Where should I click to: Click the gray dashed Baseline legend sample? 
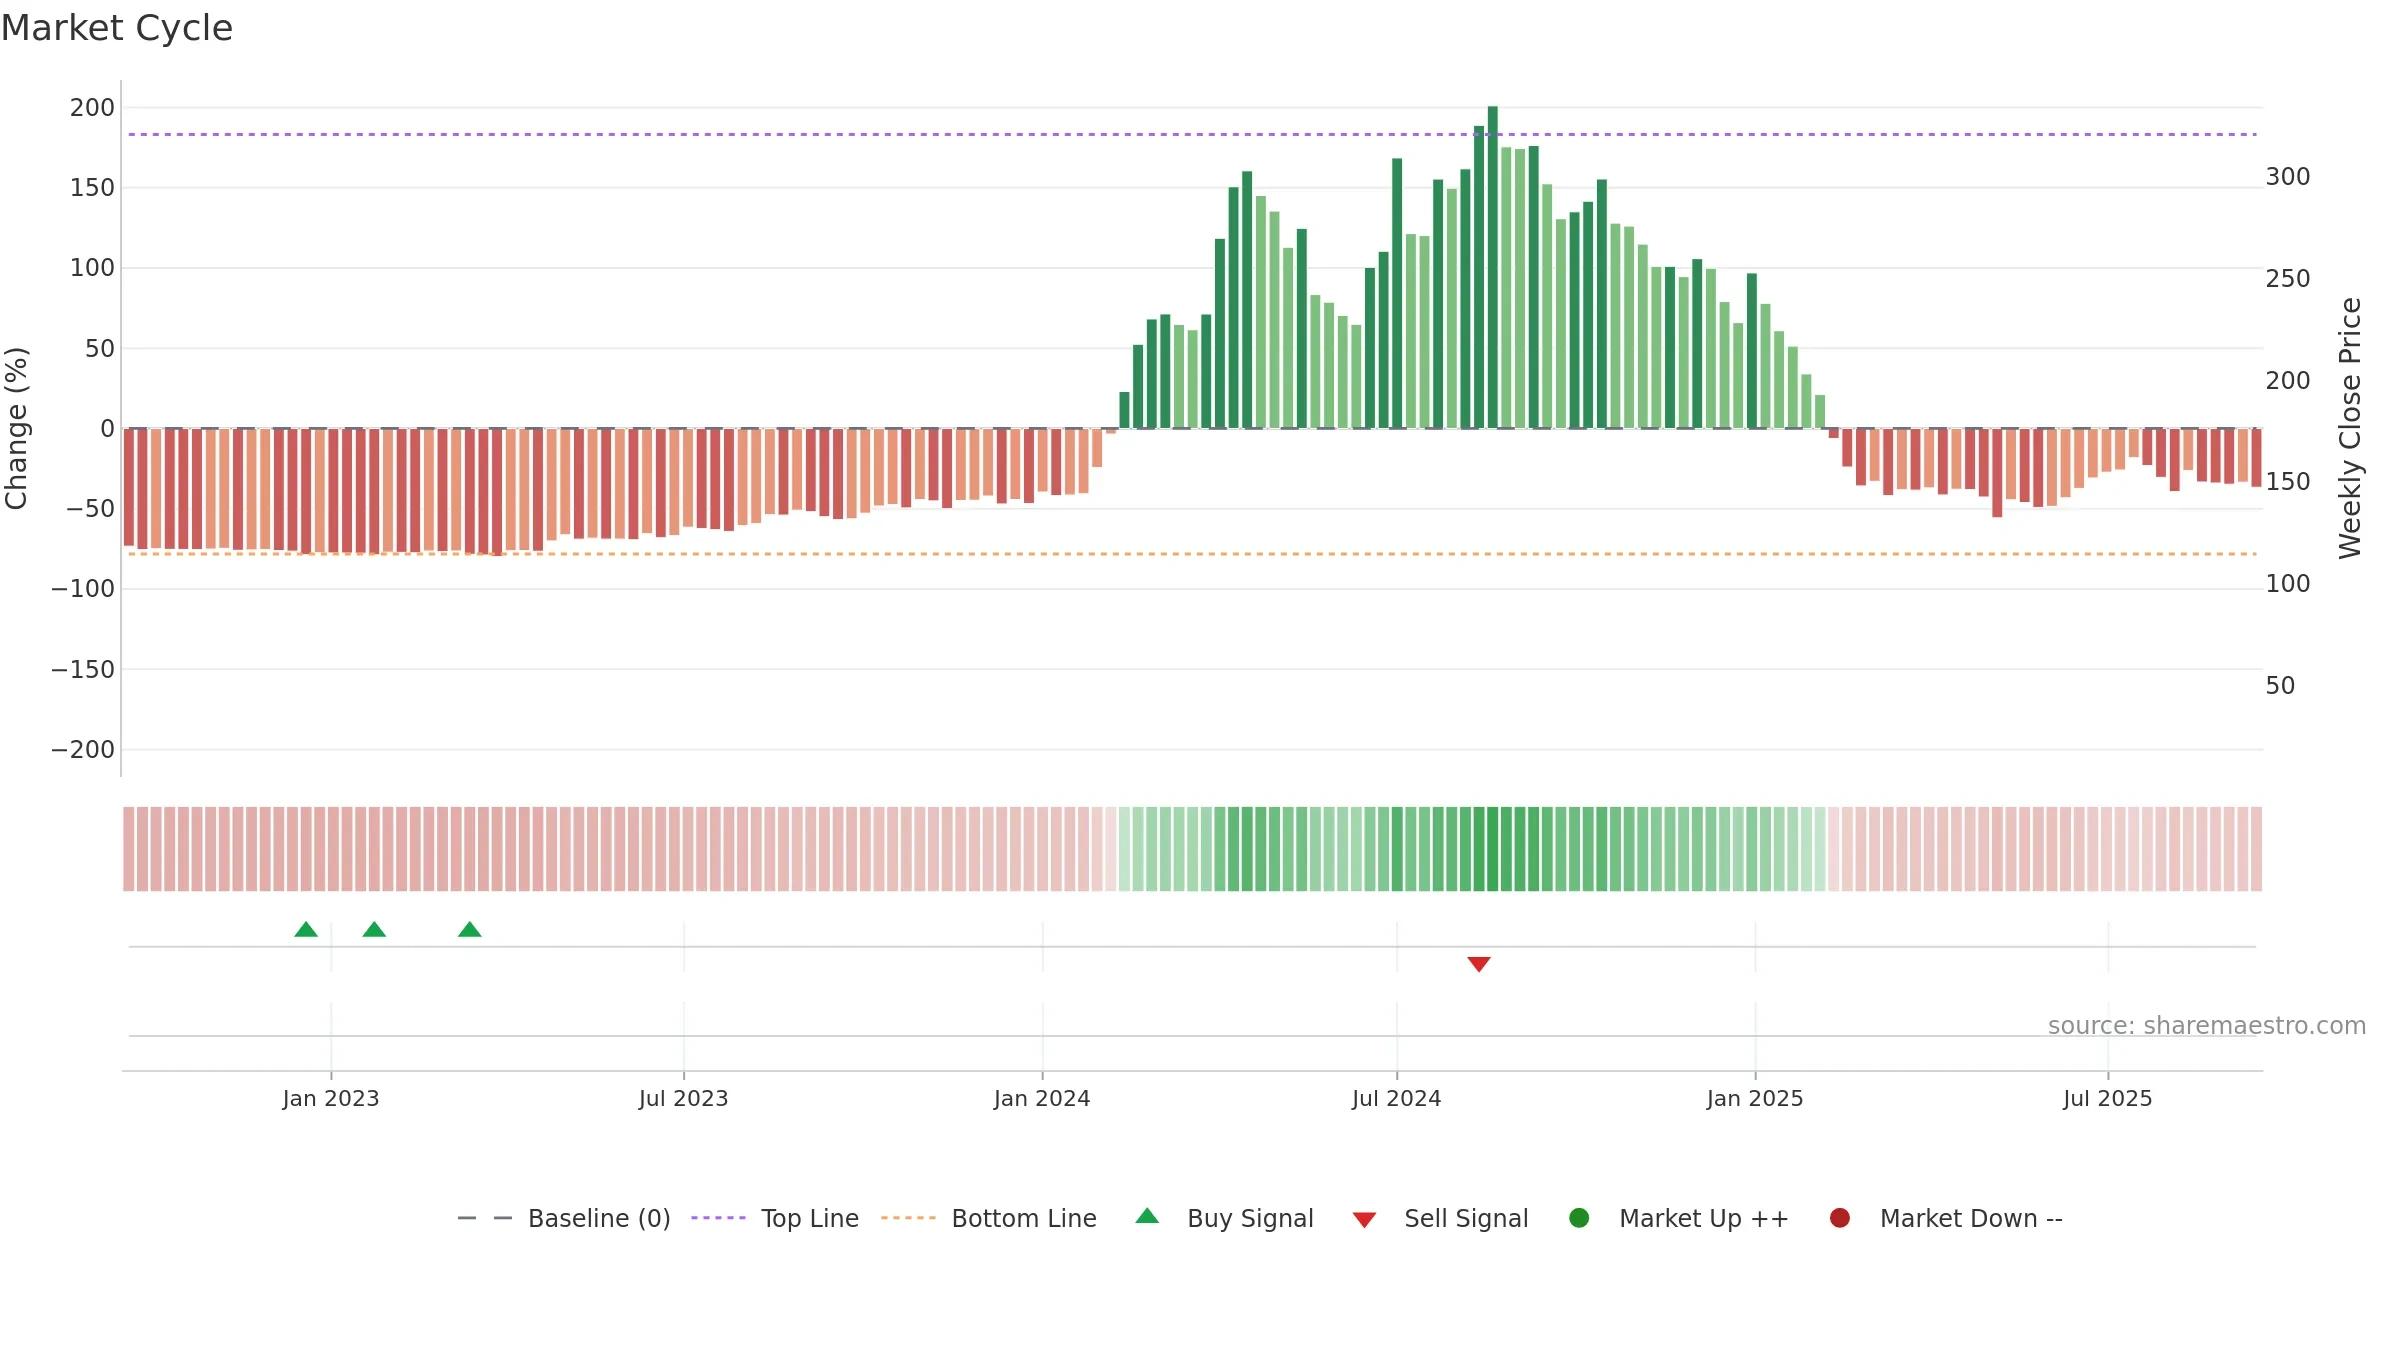(485, 1218)
